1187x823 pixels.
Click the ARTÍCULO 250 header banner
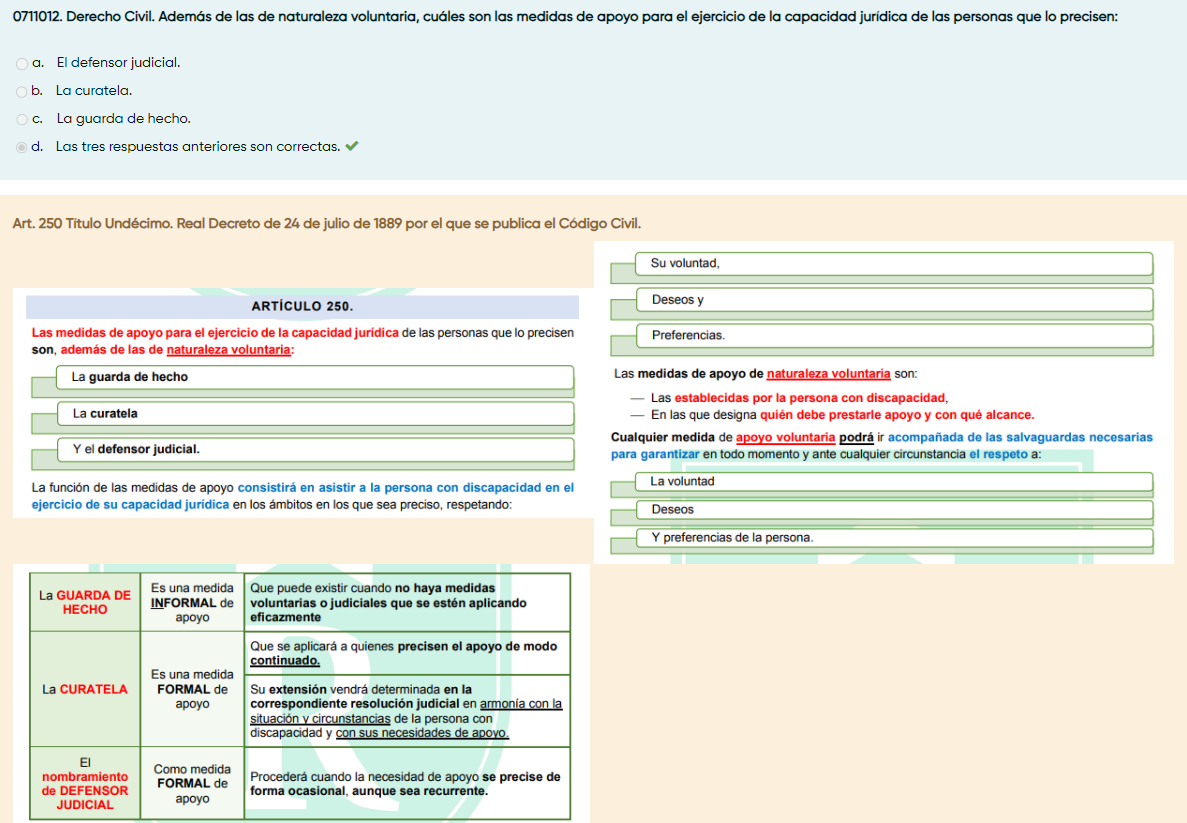point(302,307)
